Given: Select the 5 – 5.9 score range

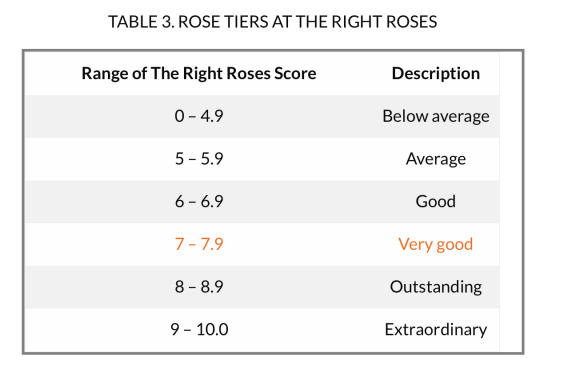Looking at the screenshot, I should [x=199, y=159].
